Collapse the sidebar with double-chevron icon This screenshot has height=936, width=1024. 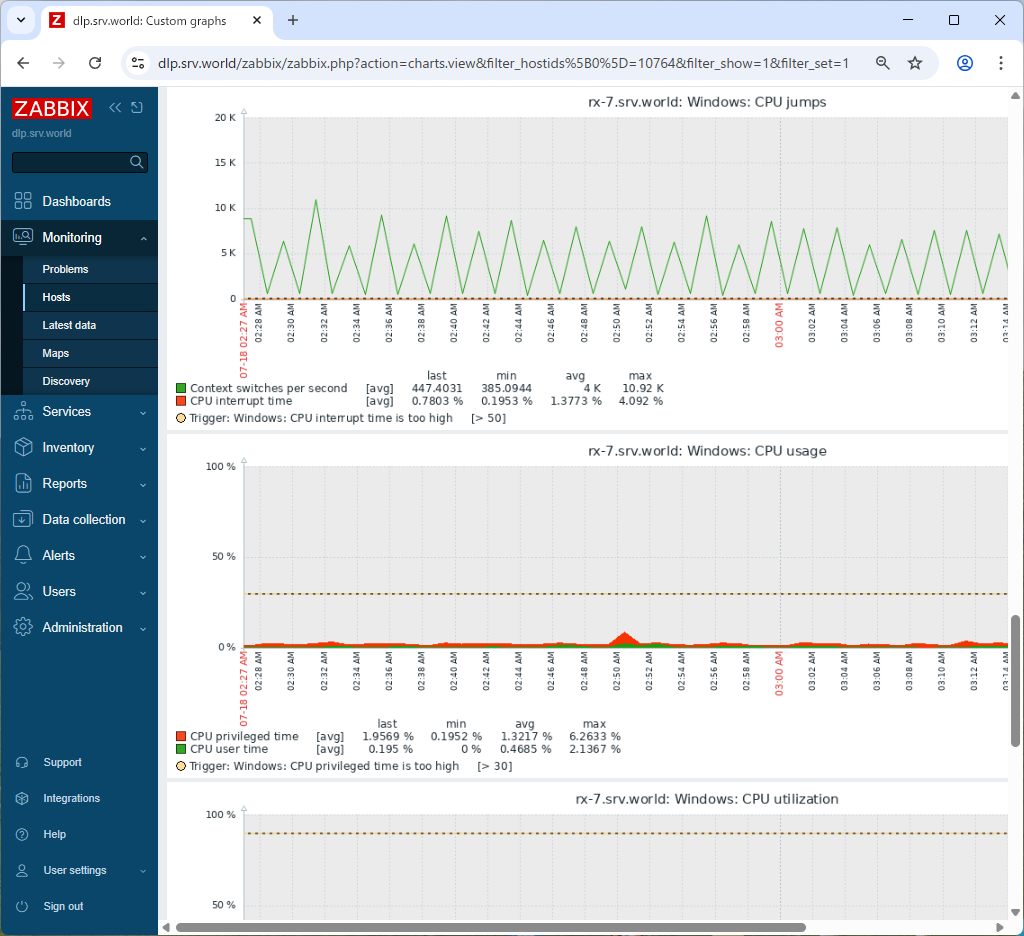point(115,108)
